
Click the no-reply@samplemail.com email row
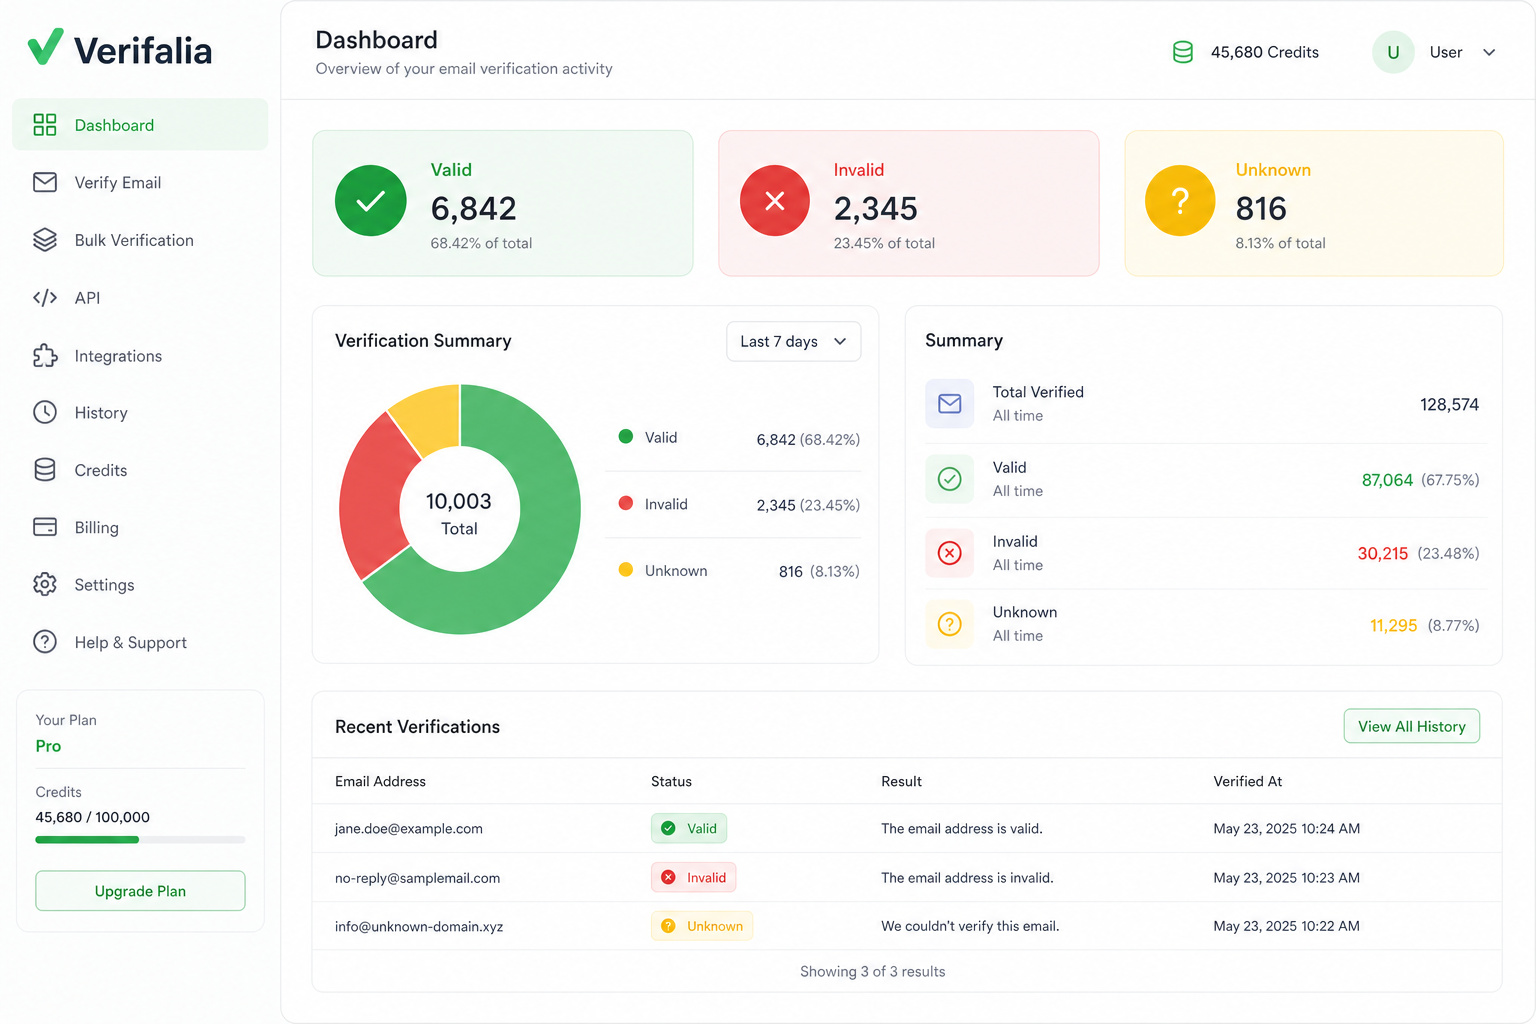907,877
